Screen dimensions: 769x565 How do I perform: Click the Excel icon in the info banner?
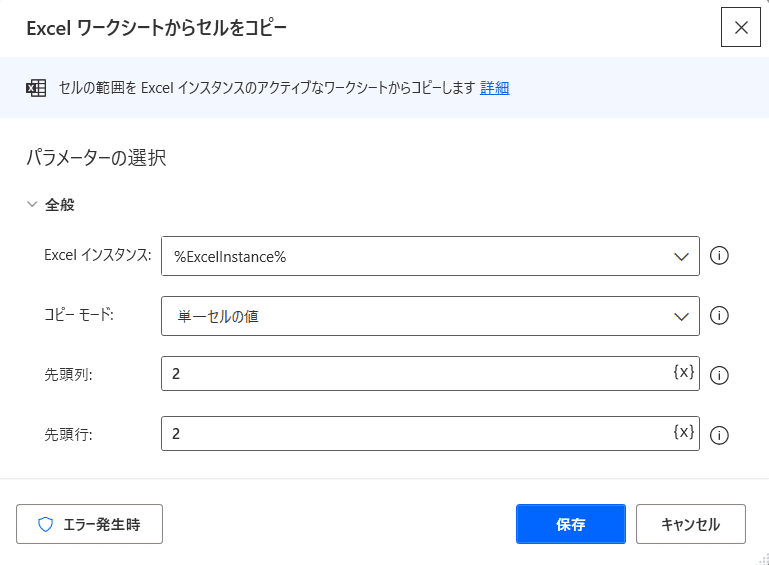point(36,88)
